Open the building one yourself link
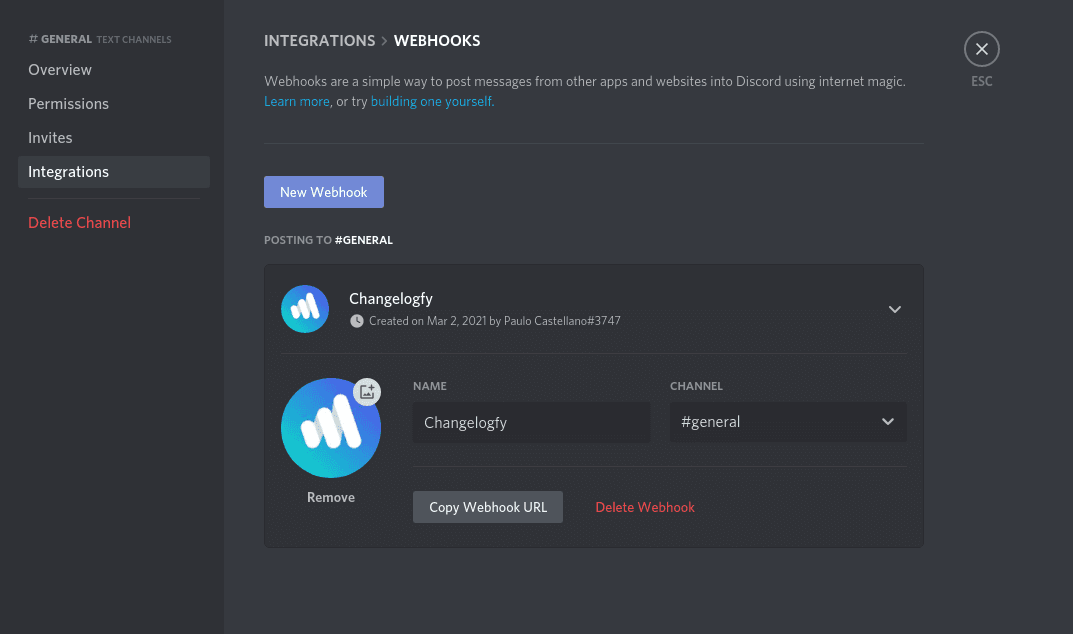 (x=432, y=101)
